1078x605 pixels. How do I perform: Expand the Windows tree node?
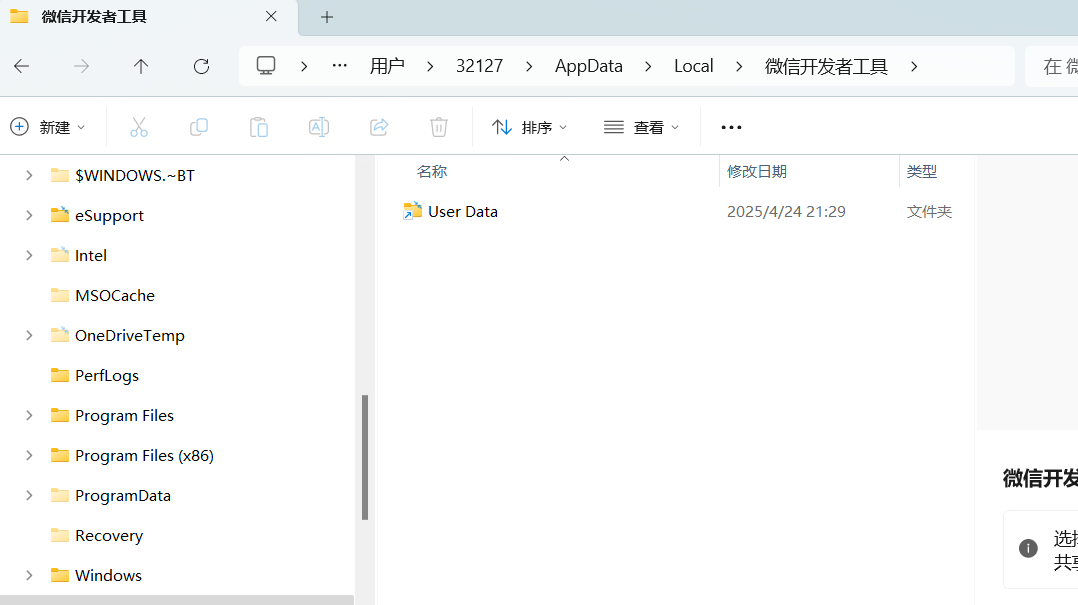(x=29, y=575)
